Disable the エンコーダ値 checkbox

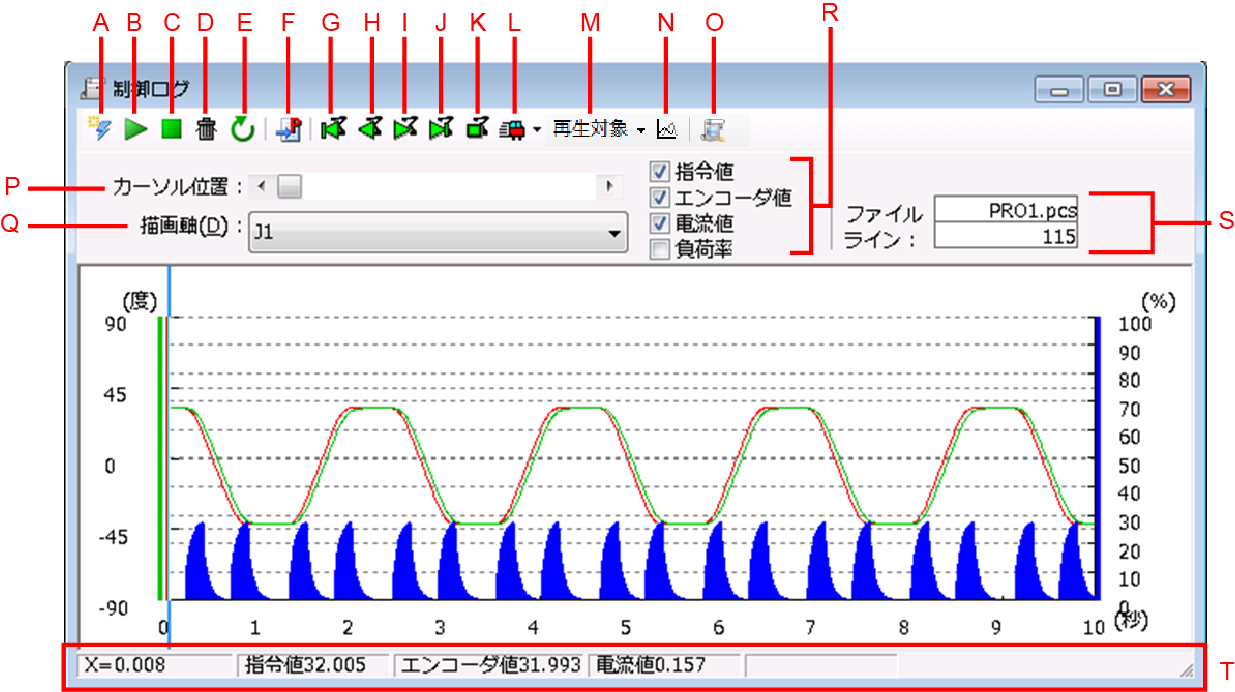pyautogui.click(x=659, y=197)
